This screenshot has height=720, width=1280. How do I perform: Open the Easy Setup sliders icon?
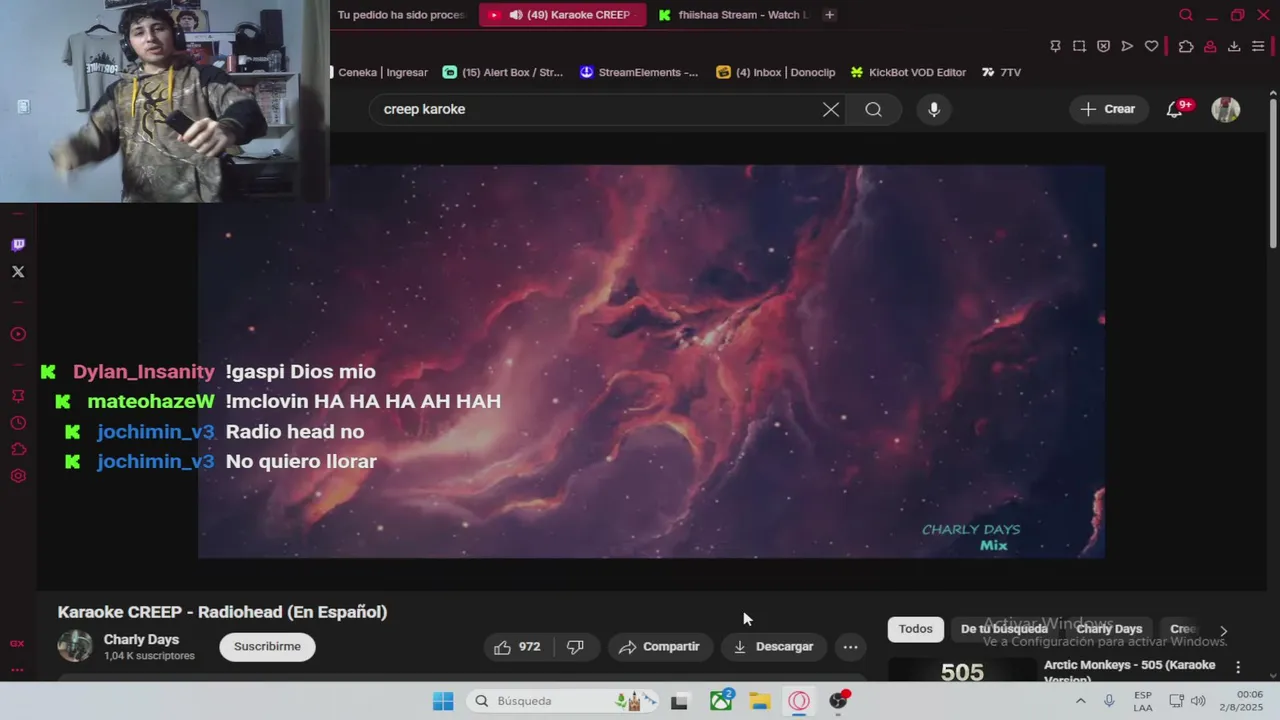click(x=1258, y=46)
